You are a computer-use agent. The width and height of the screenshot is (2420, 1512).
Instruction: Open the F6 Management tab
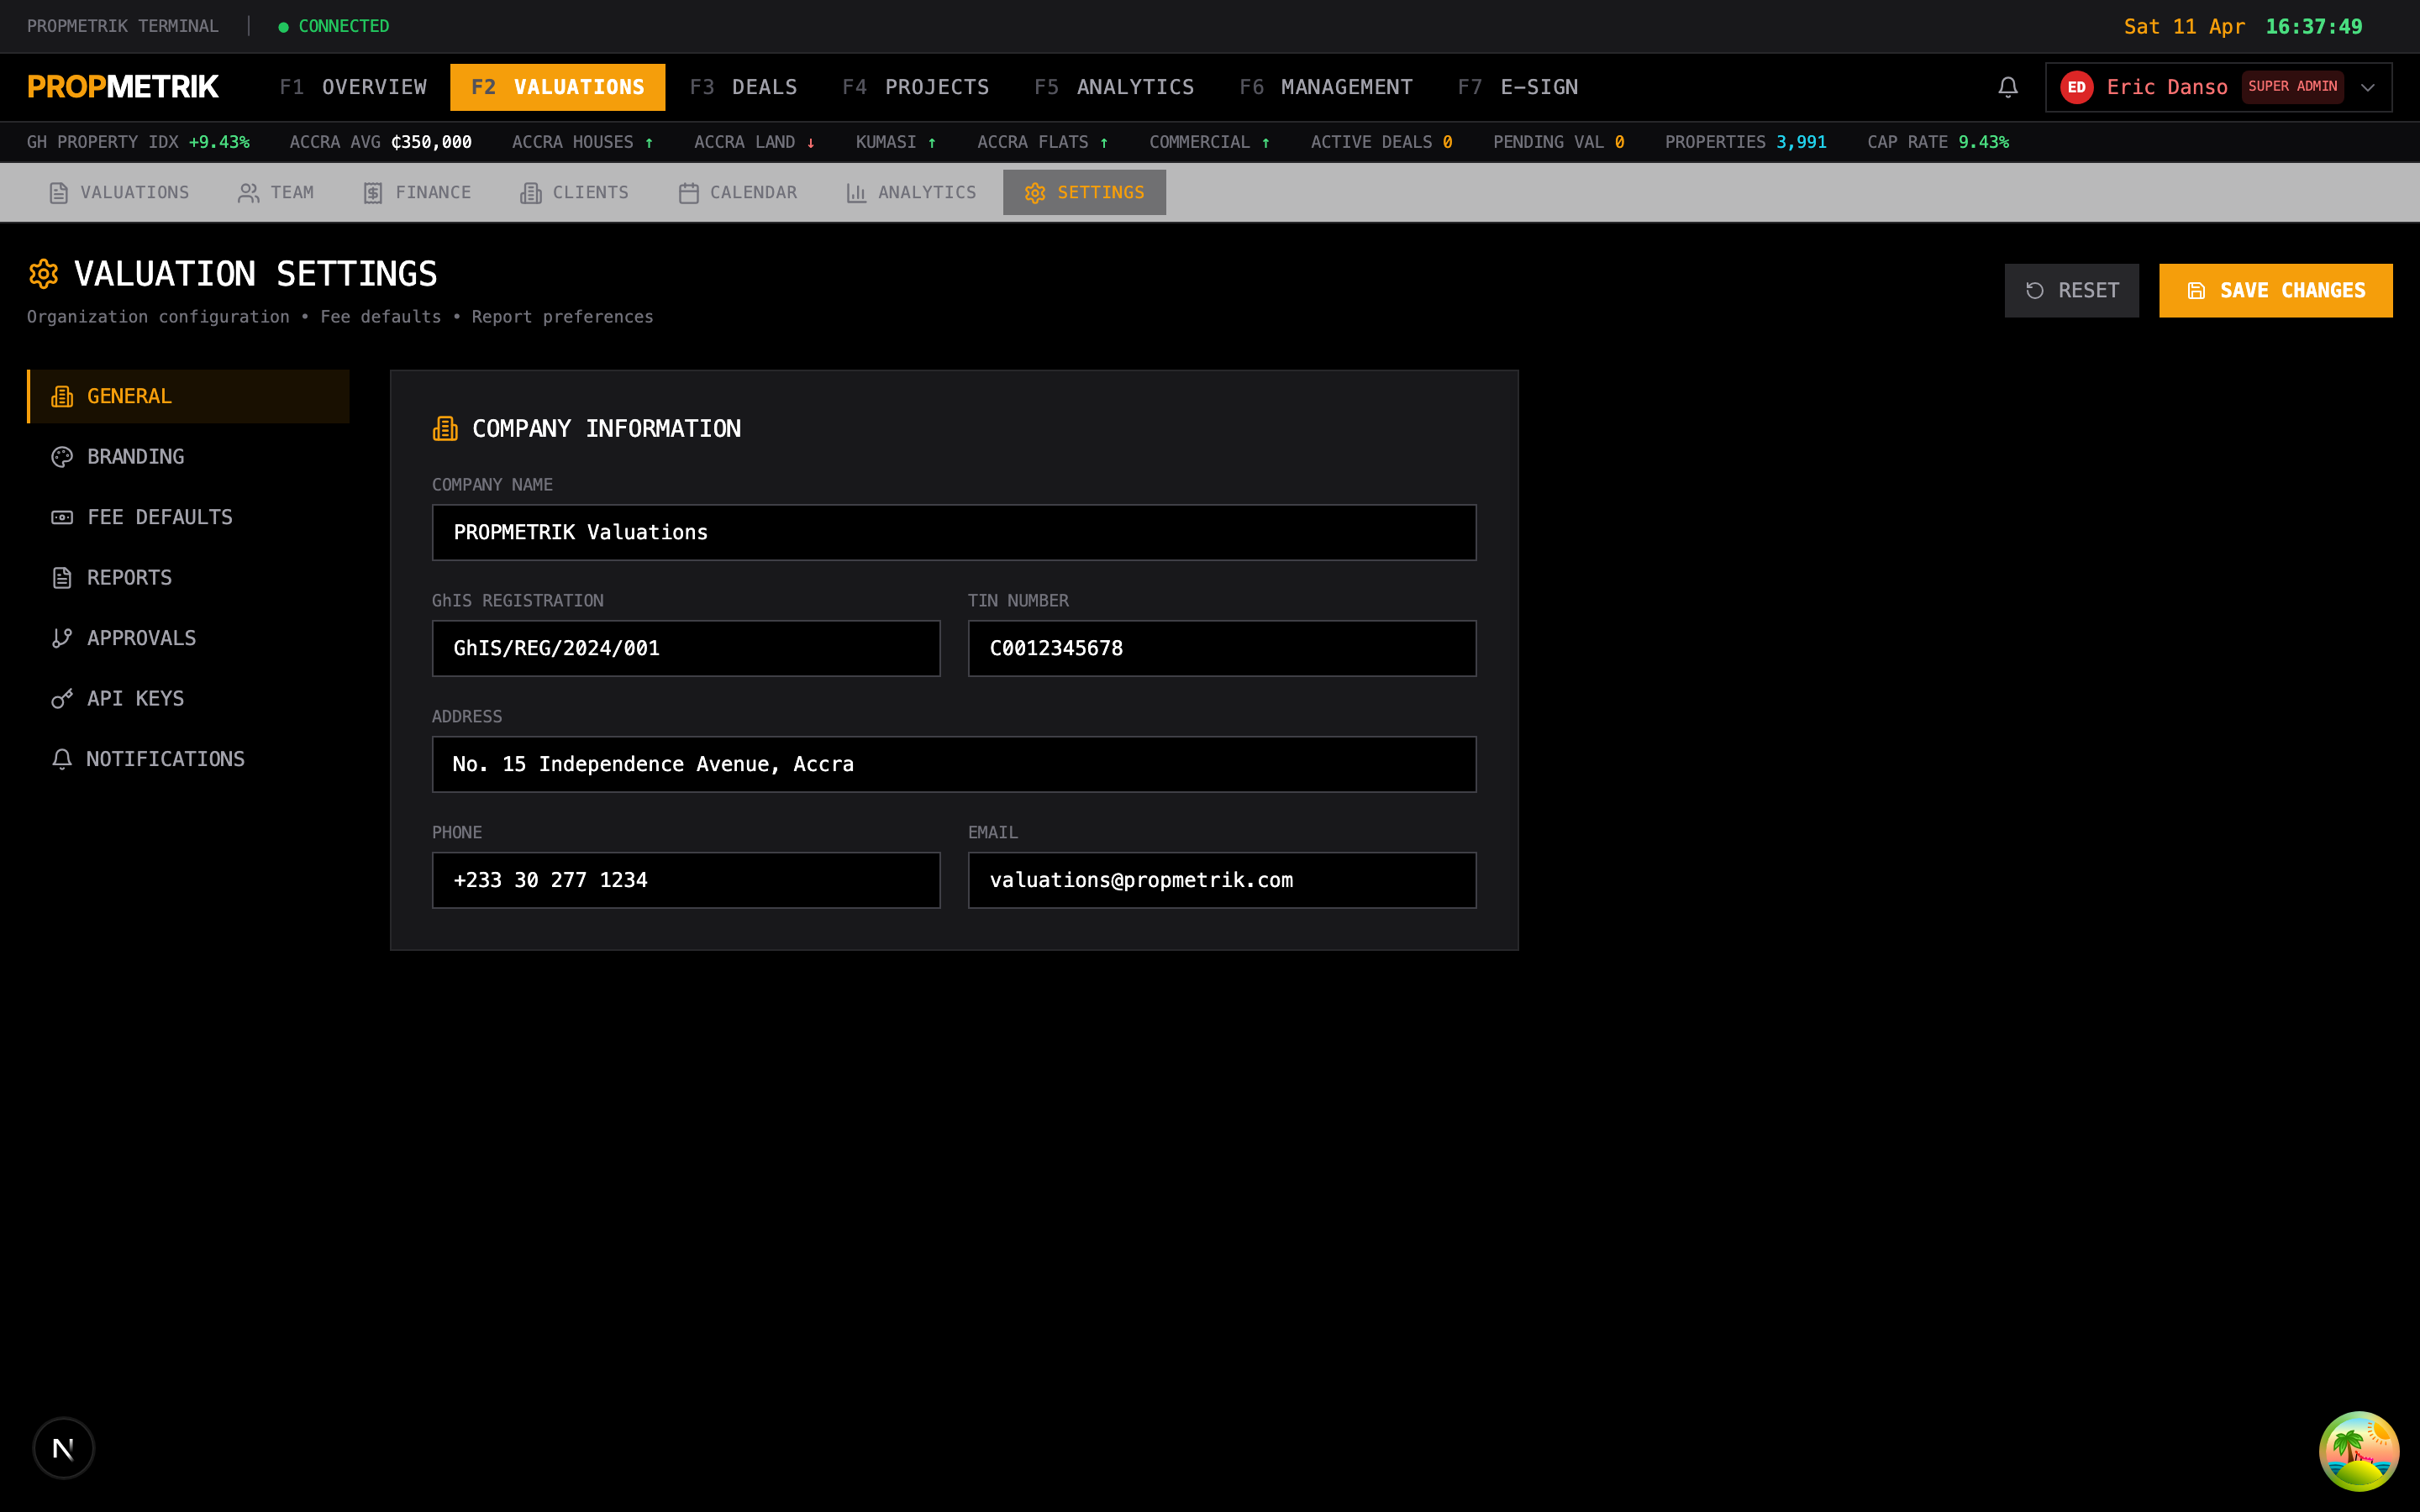pos(1326,87)
